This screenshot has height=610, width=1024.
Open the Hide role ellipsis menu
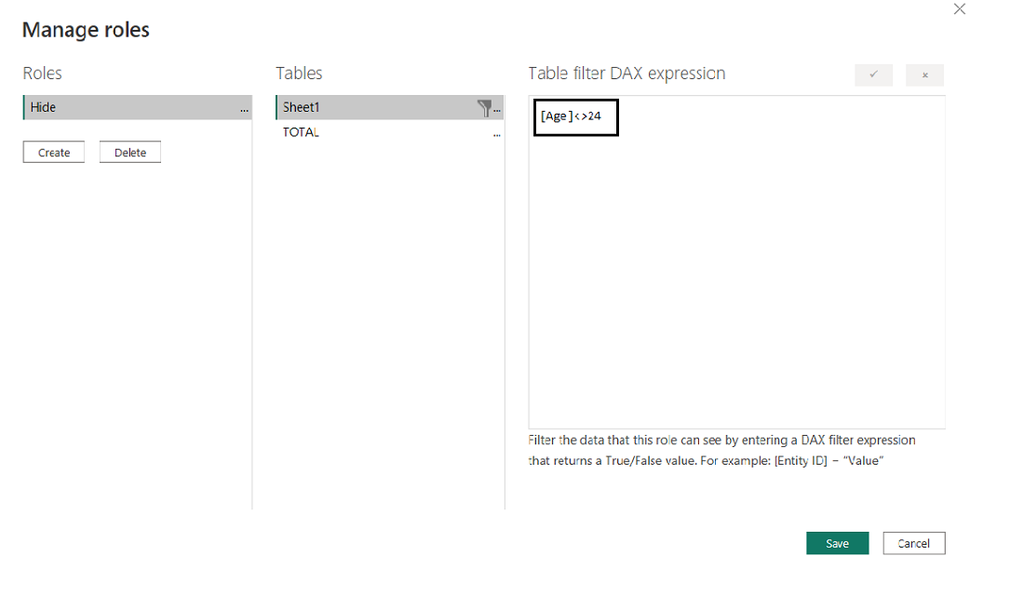click(245, 108)
